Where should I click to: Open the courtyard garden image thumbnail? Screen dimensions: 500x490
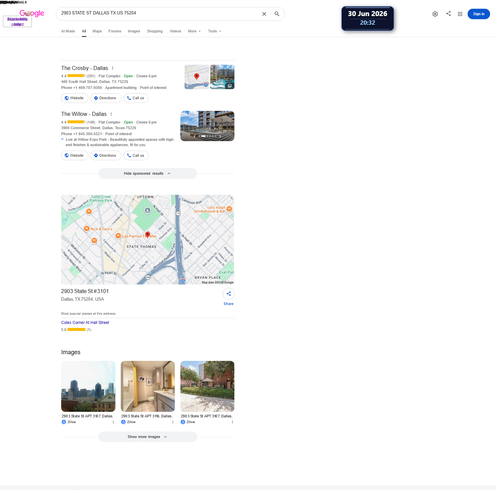[207, 386]
